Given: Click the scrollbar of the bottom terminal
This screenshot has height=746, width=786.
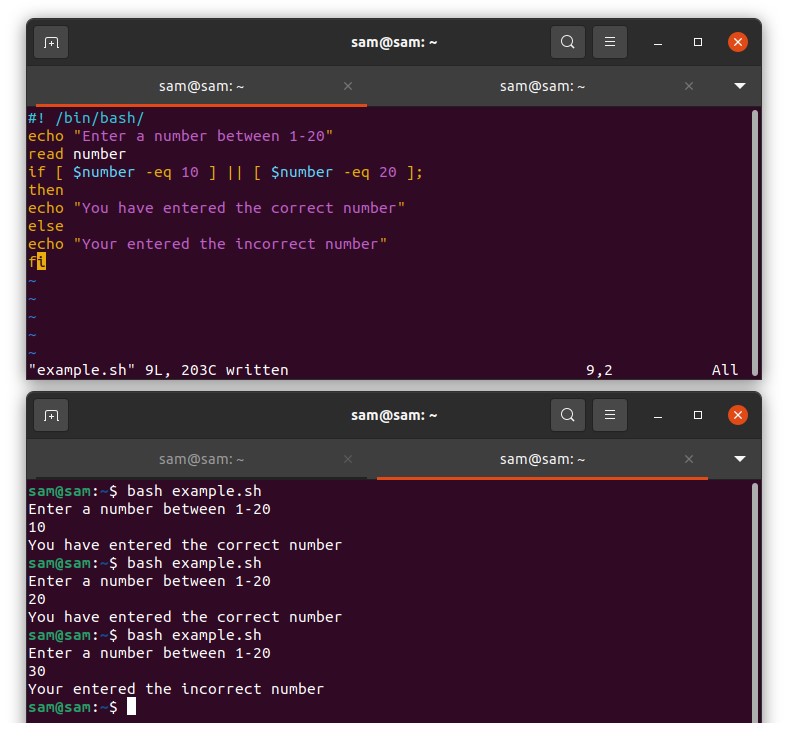Looking at the screenshot, I should coord(755,603).
